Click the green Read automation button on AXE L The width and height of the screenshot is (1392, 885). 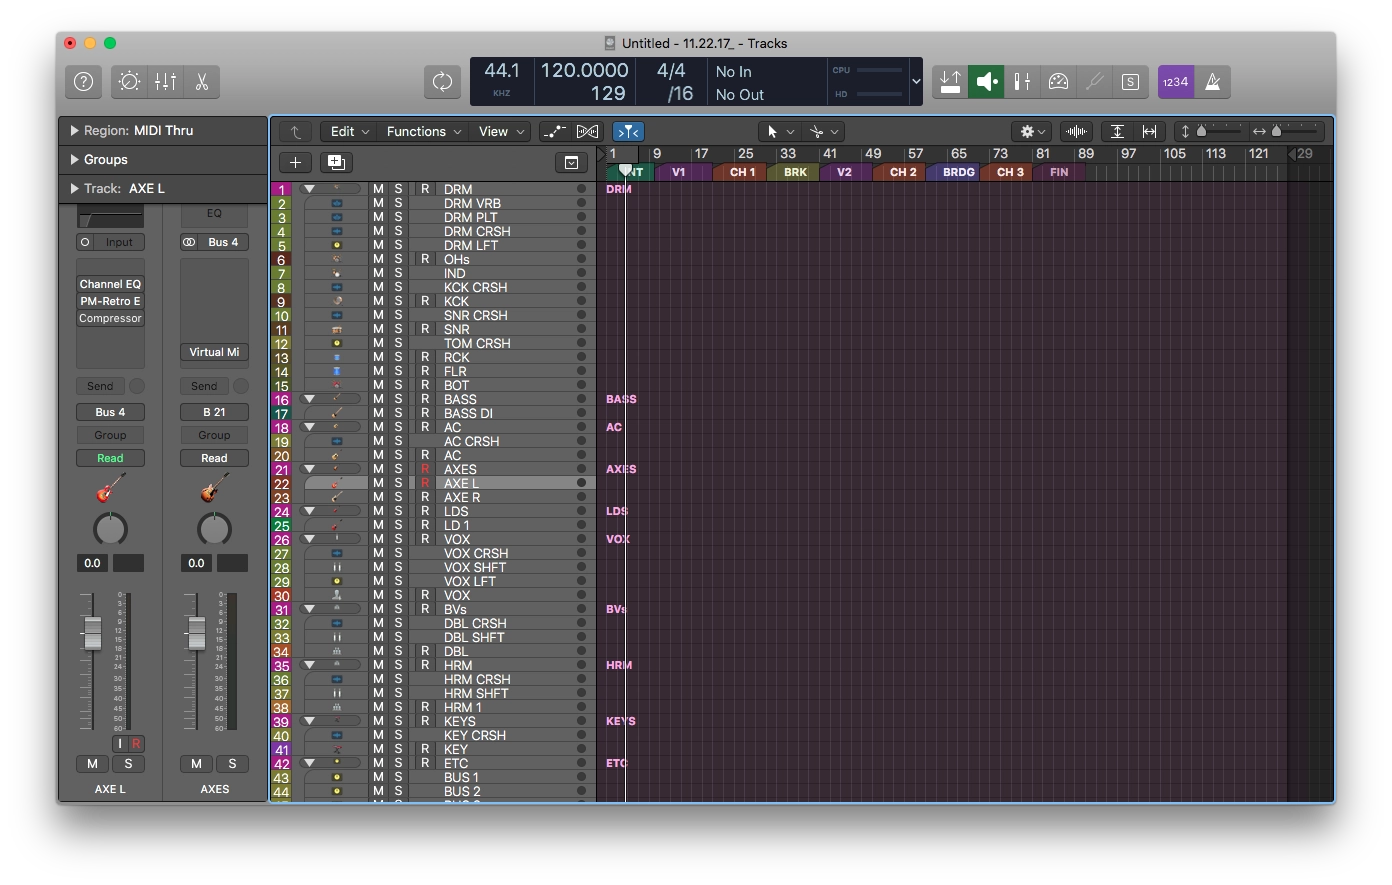click(110, 458)
